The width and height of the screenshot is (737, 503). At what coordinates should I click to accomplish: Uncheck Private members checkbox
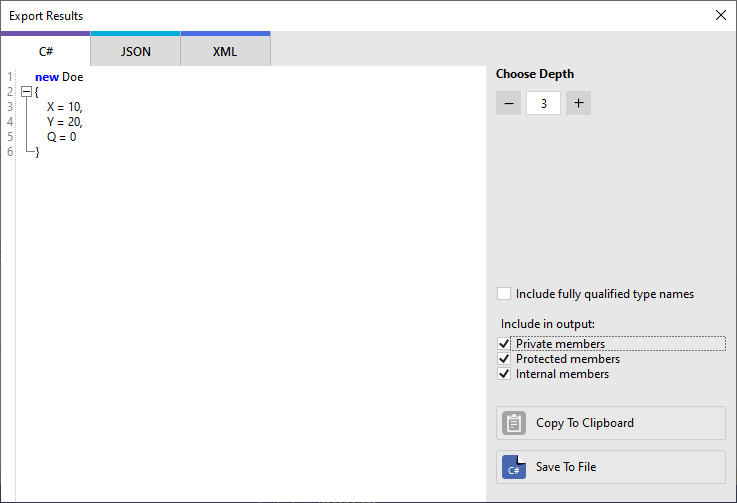click(x=504, y=344)
